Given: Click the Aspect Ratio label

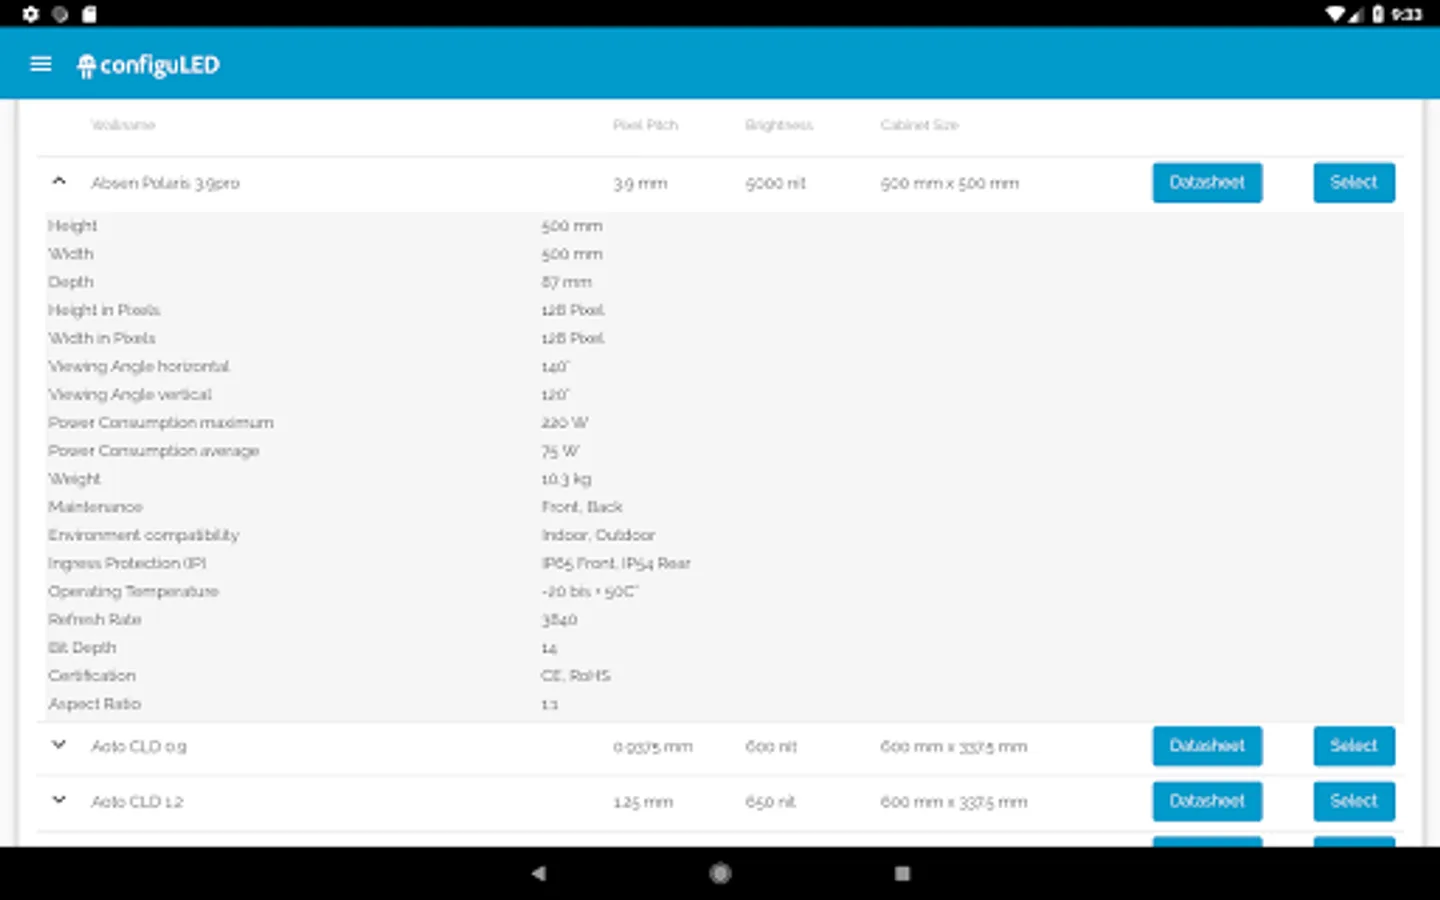Looking at the screenshot, I should (94, 704).
